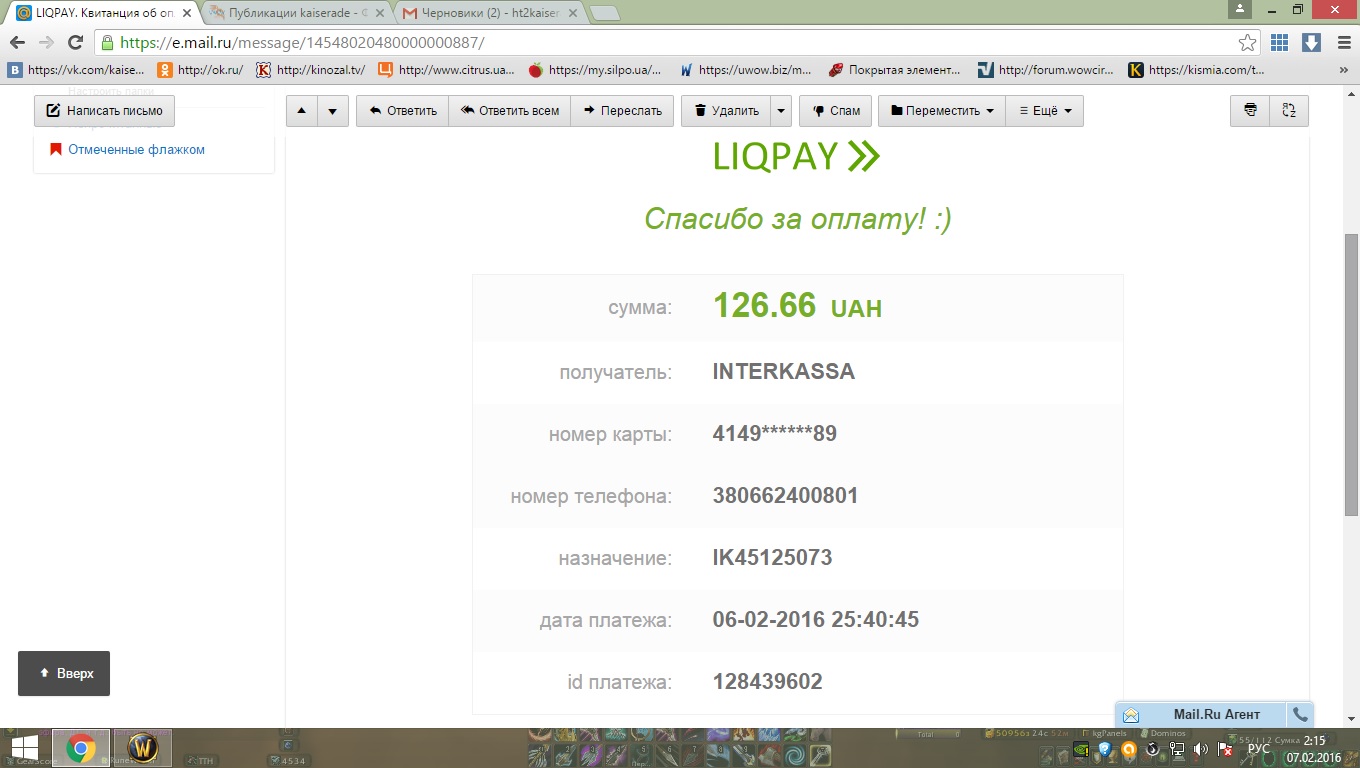This screenshot has width=1360, height=768.
Task: Click the Удалить button
Action: click(726, 111)
